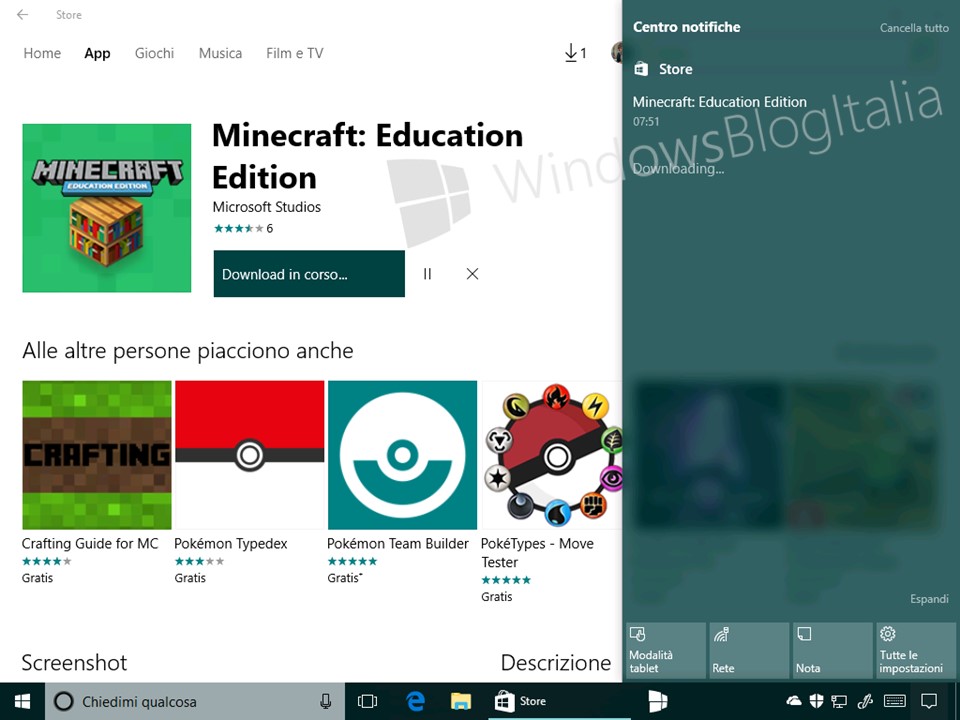Click Gratis under Pokémon Typedex
Viewport: 960px width, 720px height.
point(190,578)
